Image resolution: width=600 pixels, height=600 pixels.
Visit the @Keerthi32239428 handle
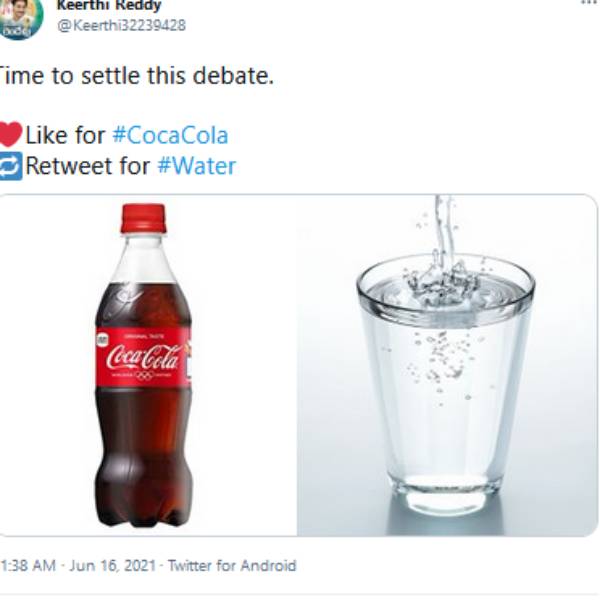(x=120, y=25)
